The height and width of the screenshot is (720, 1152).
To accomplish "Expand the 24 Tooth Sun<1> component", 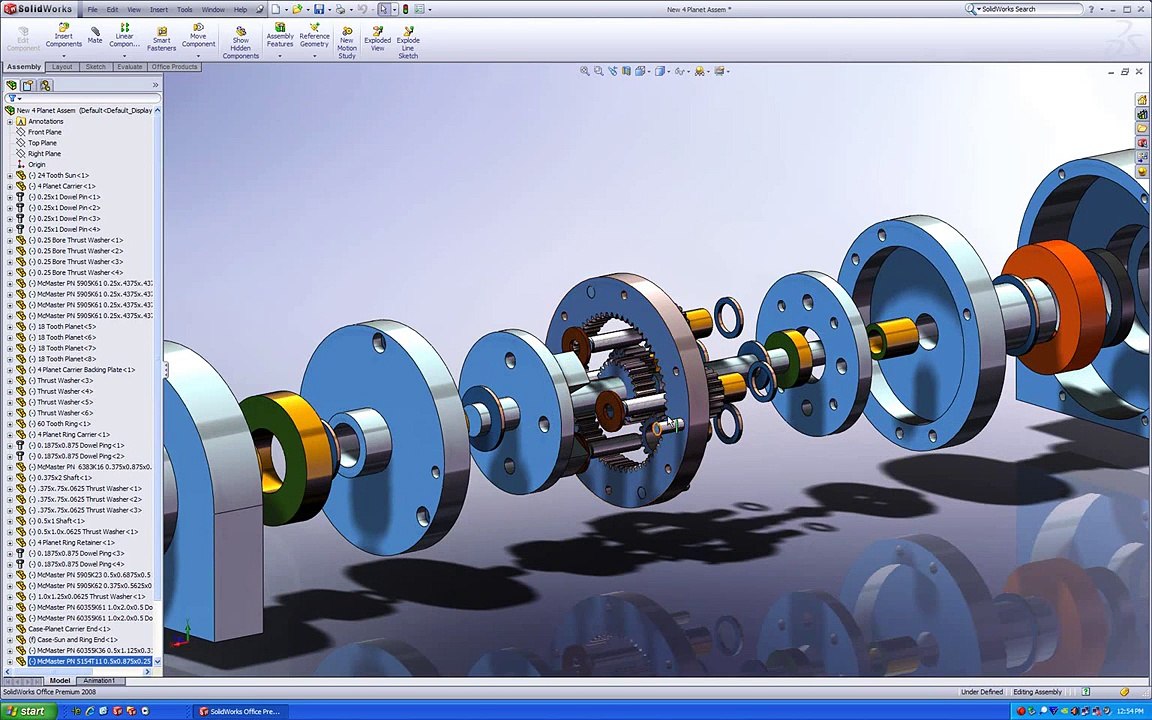I will 10,176.
